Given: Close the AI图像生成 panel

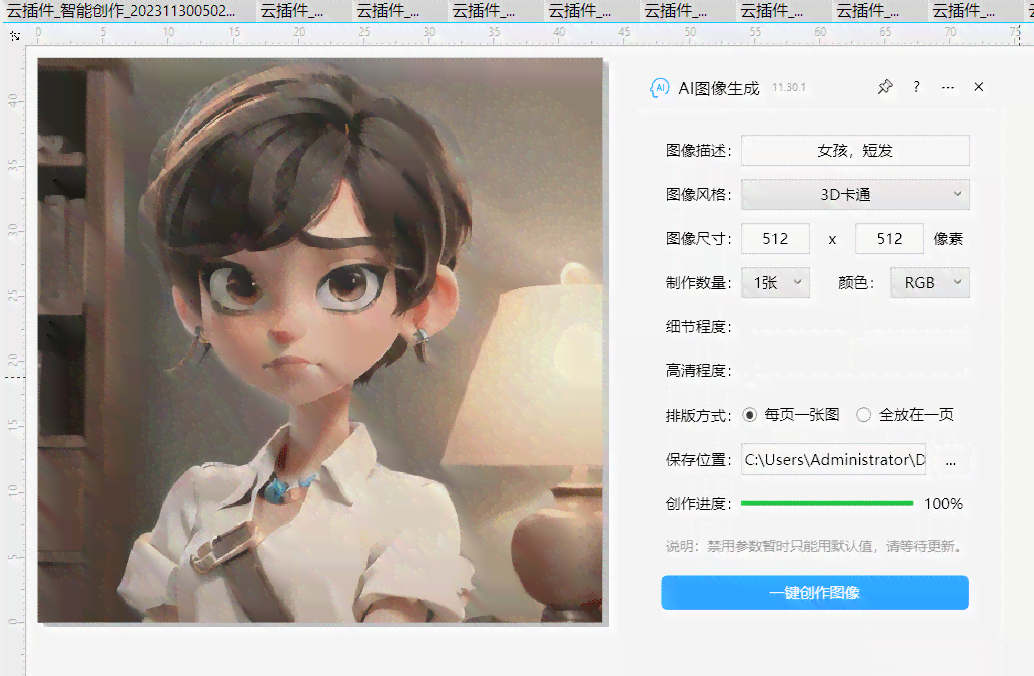Looking at the screenshot, I should pos(979,87).
